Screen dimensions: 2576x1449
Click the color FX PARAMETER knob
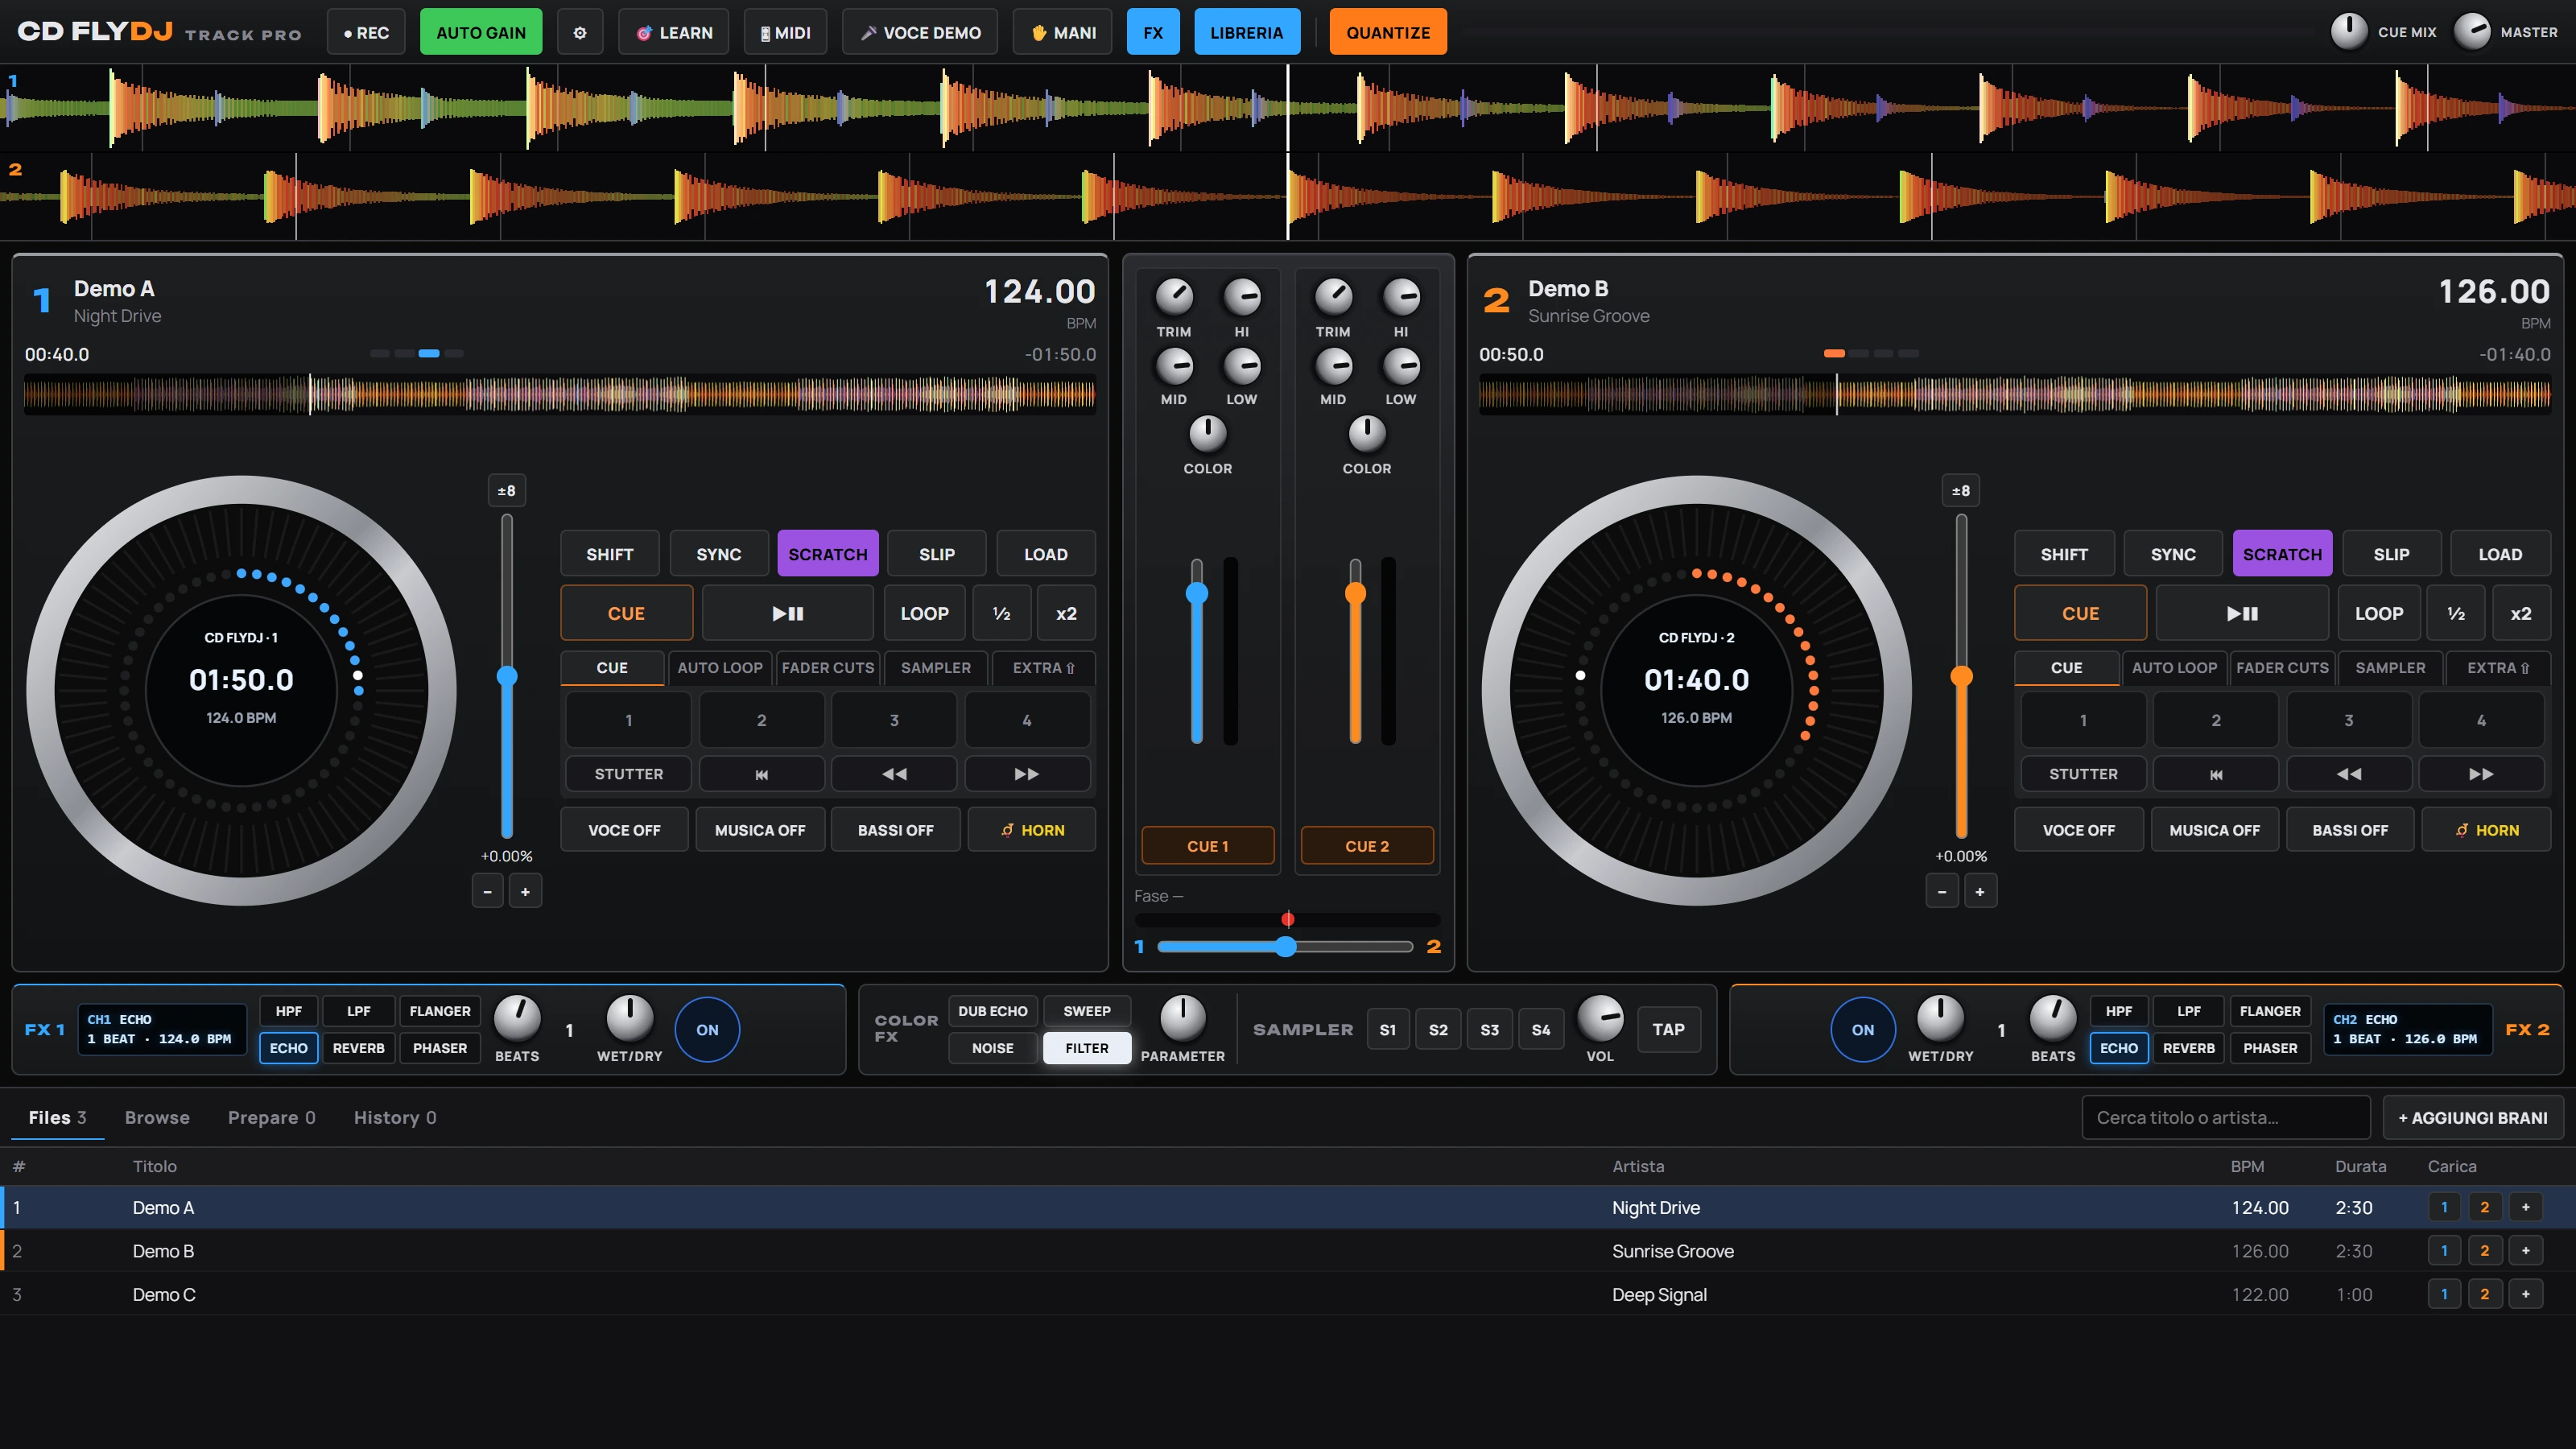pos(1182,1018)
